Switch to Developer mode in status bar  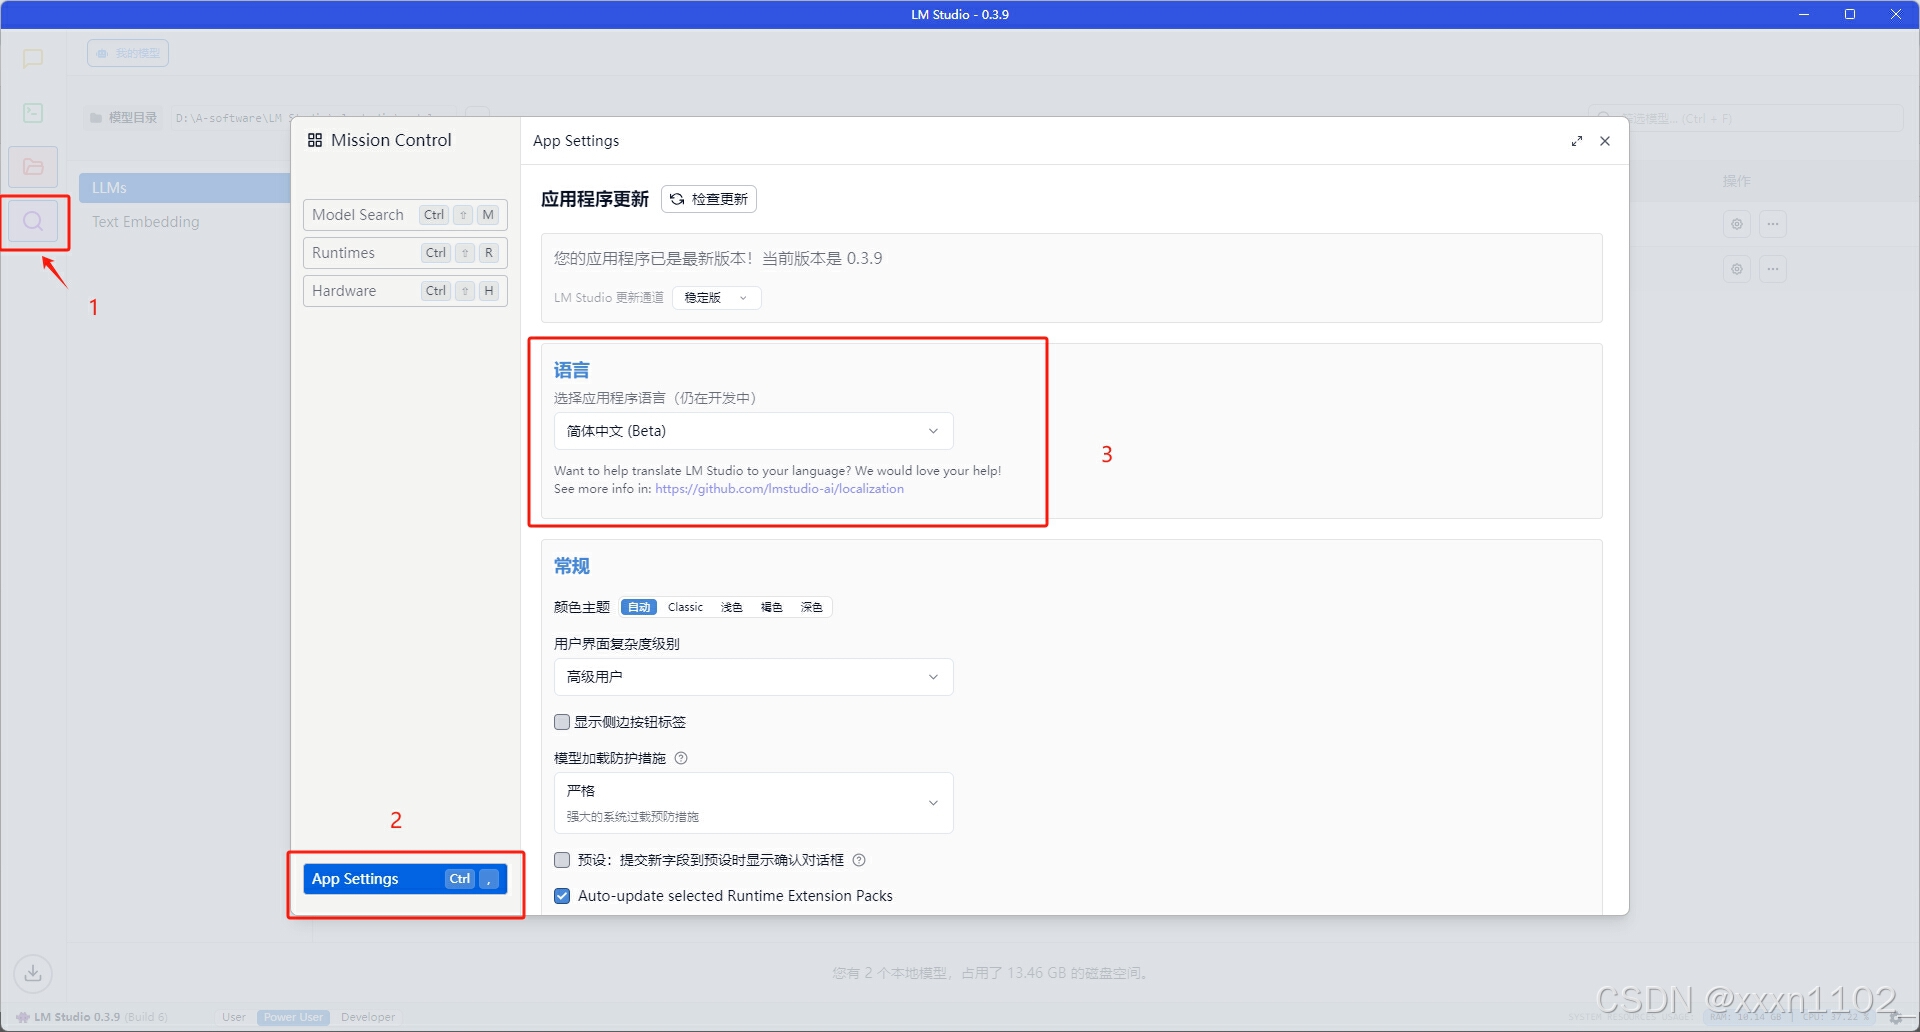pyautogui.click(x=368, y=1017)
